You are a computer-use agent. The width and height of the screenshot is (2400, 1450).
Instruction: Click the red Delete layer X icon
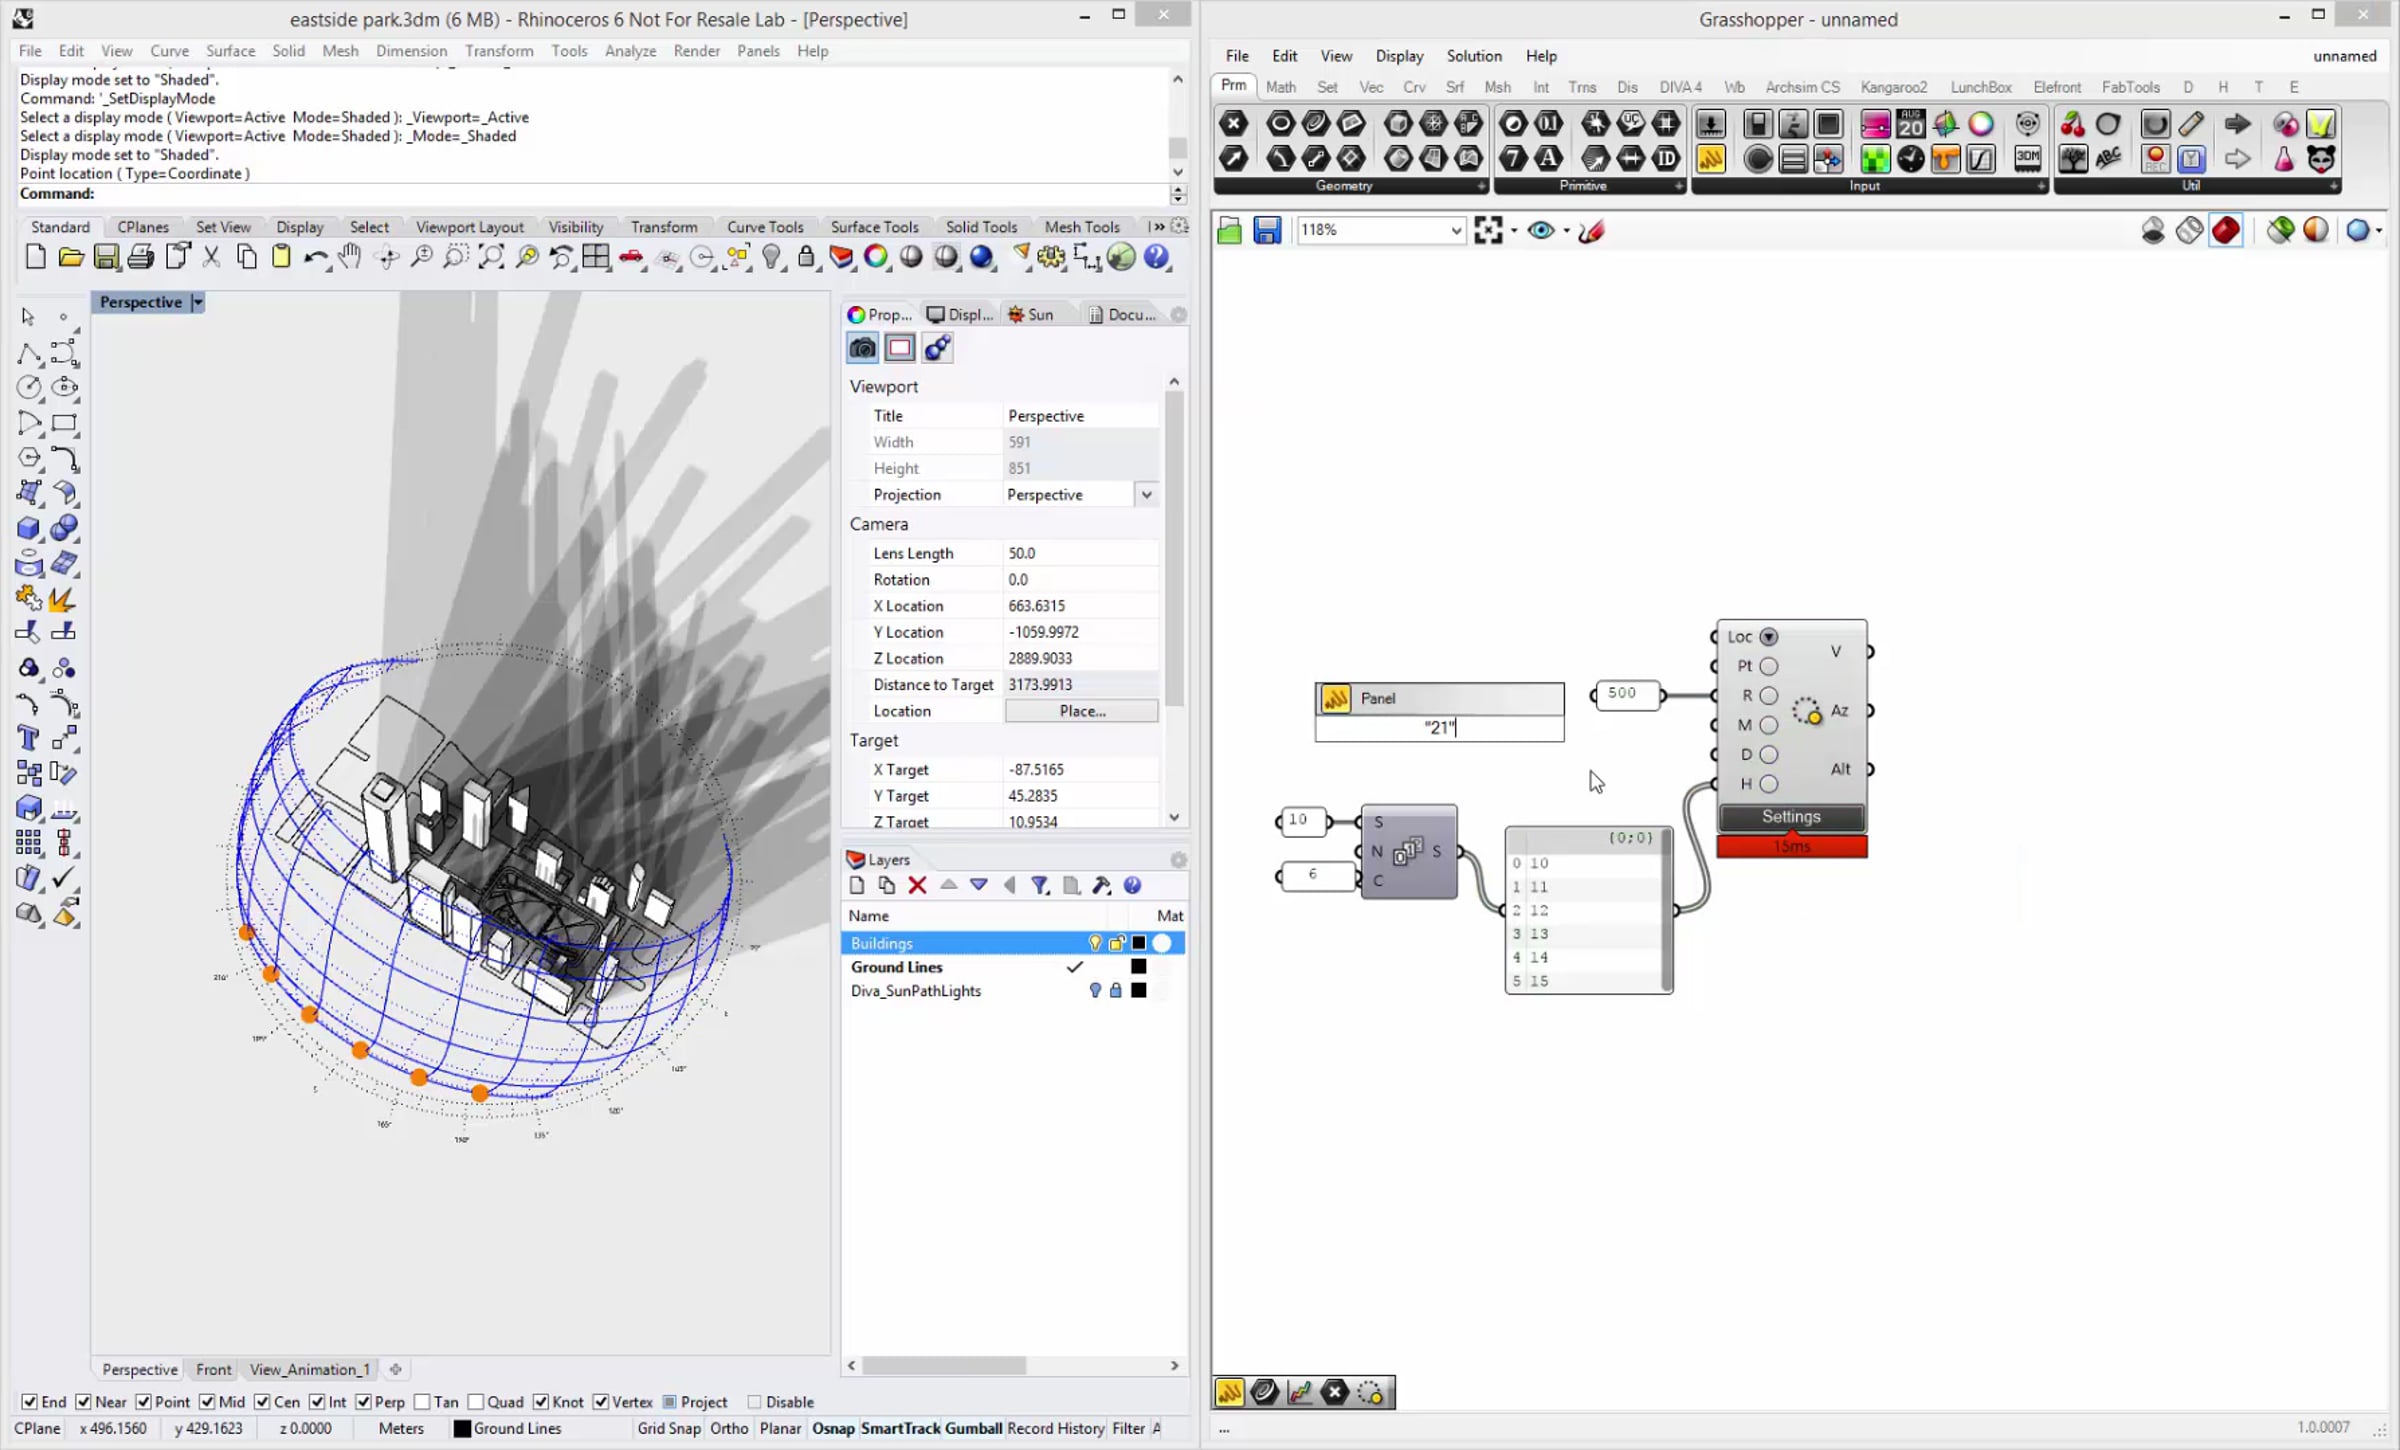(917, 885)
